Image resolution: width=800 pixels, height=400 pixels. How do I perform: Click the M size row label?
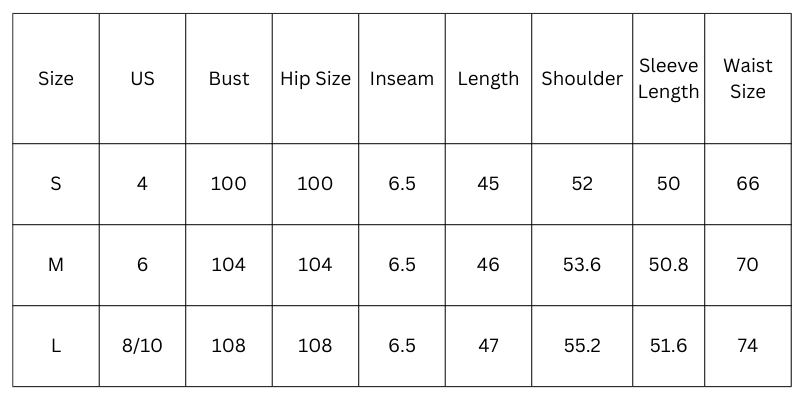pyautogui.click(x=56, y=265)
